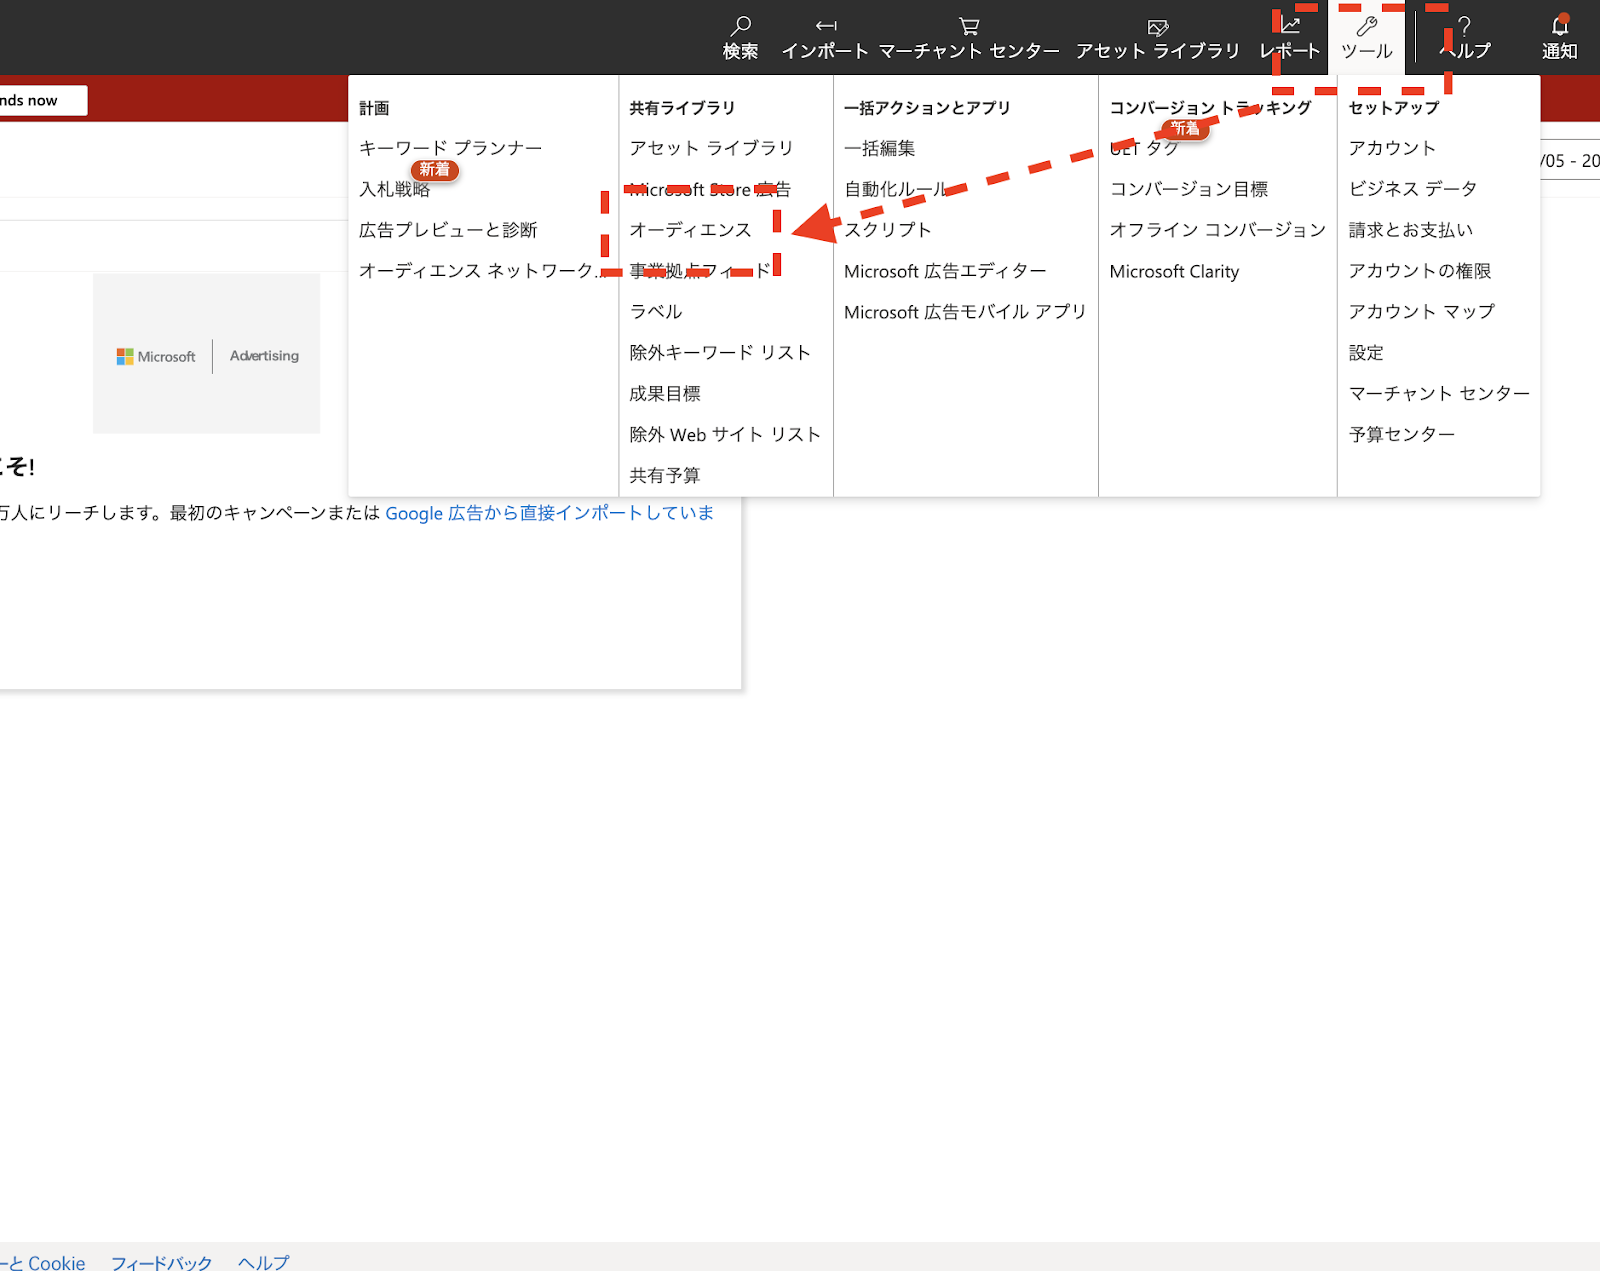
Task: Open アカウント マップ
Action: pyautogui.click(x=1422, y=312)
